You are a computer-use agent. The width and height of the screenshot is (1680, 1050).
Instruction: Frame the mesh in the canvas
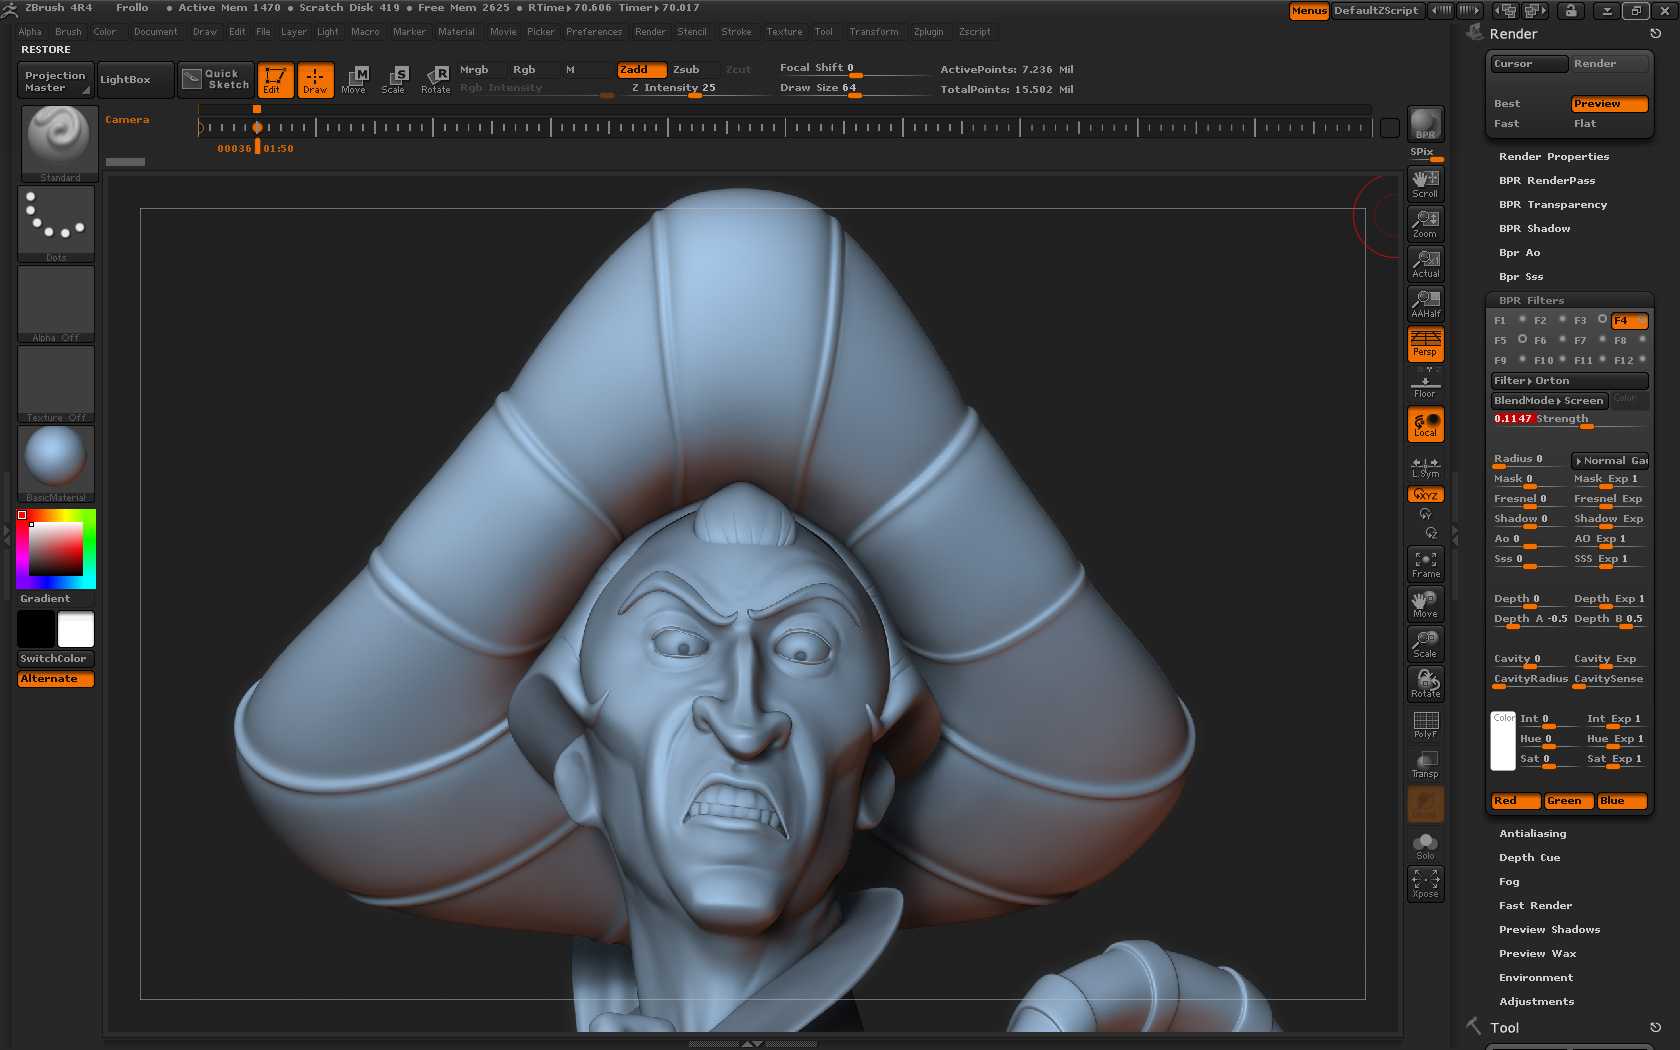[x=1425, y=564]
